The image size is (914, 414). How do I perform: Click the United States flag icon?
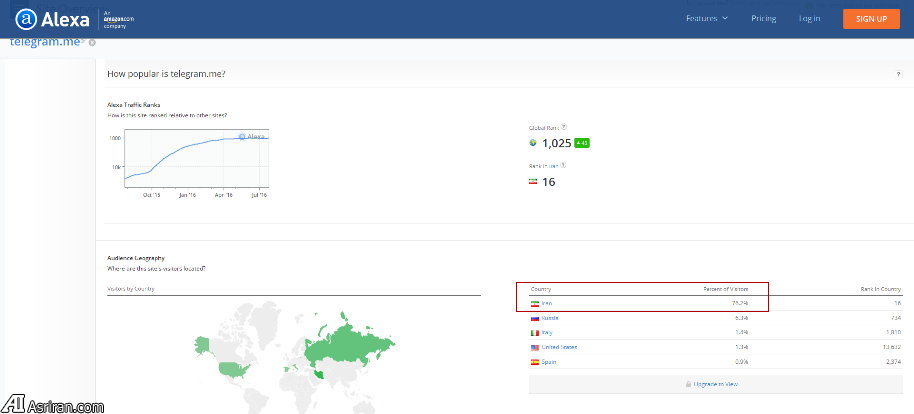pos(534,347)
